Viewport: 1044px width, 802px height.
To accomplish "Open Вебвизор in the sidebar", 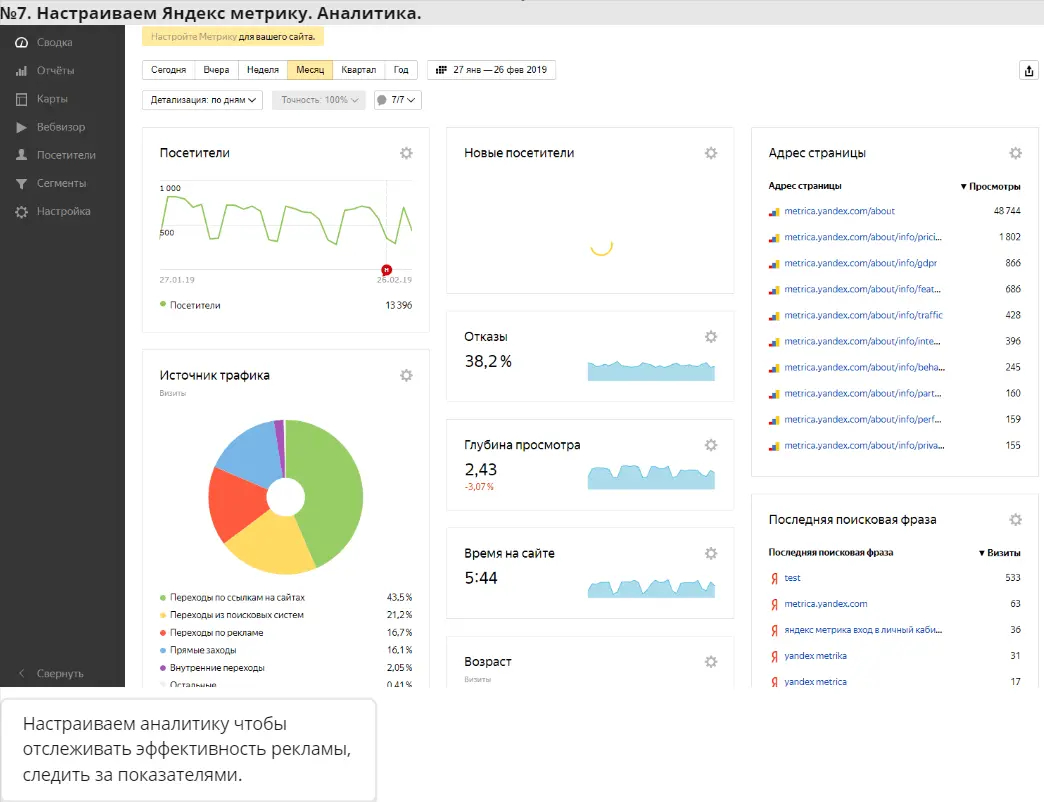I will pyautogui.click(x=61, y=127).
